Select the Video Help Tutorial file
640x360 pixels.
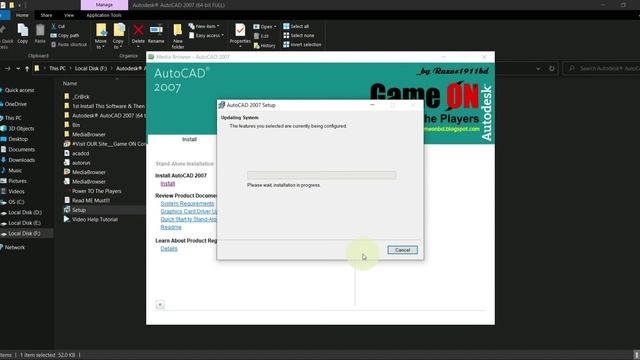point(95,220)
